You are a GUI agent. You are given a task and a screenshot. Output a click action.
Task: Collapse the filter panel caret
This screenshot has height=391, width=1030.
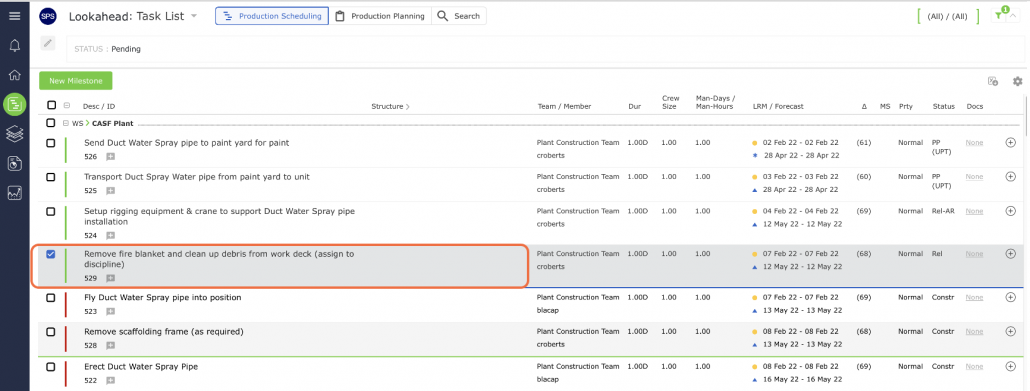click(x=1013, y=16)
